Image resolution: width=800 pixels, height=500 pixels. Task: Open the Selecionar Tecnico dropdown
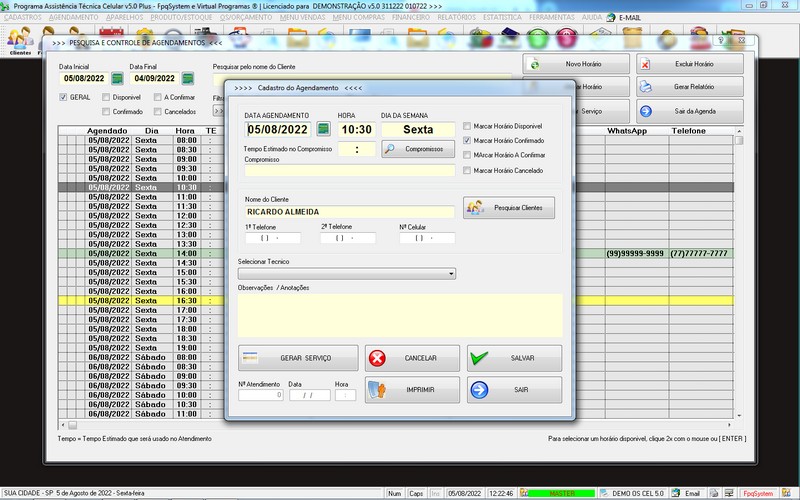pos(347,273)
